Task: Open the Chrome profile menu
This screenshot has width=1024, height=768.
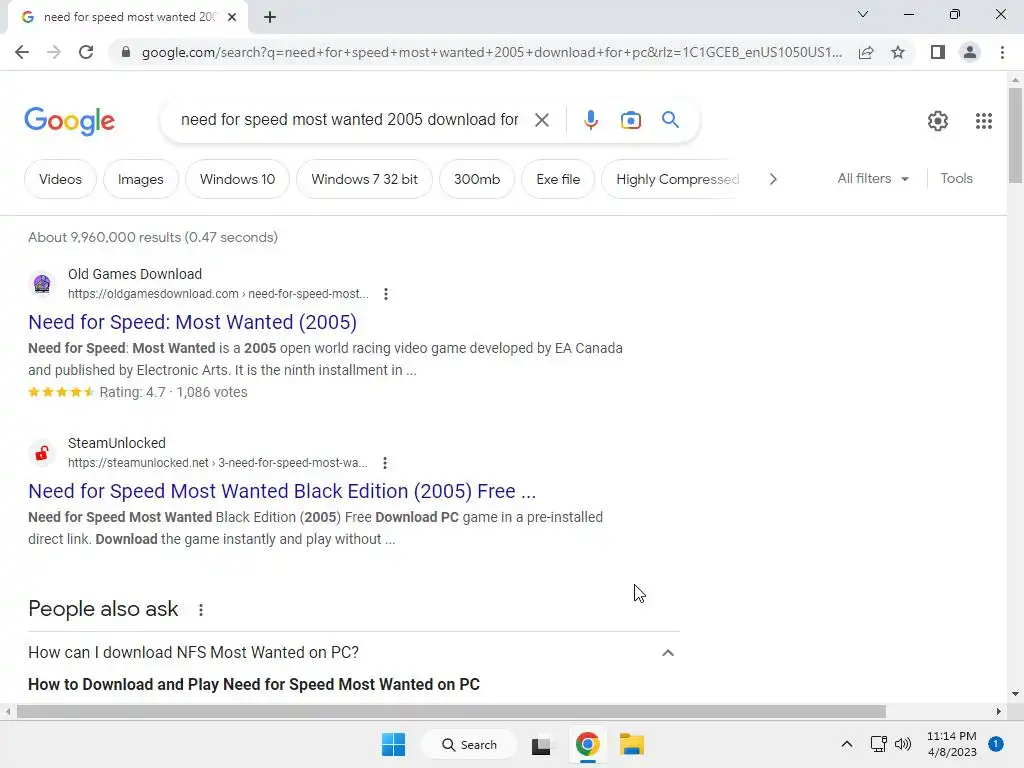Action: coord(970,52)
